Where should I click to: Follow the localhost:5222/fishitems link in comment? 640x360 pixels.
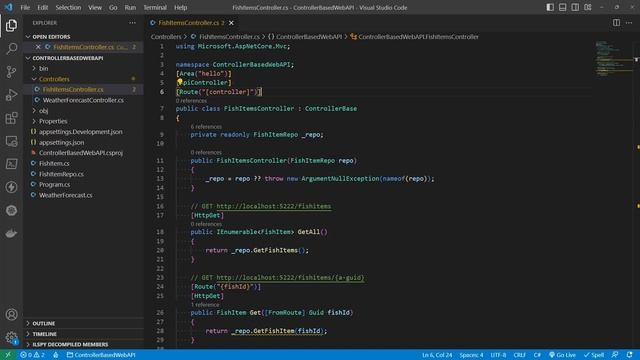(273, 206)
